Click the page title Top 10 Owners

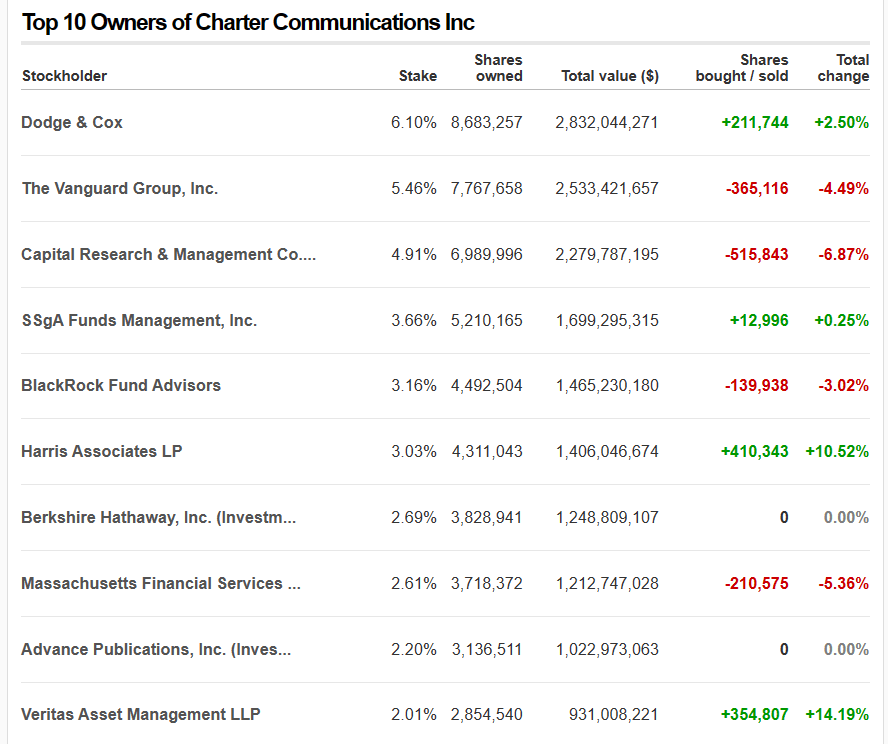coord(248,23)
